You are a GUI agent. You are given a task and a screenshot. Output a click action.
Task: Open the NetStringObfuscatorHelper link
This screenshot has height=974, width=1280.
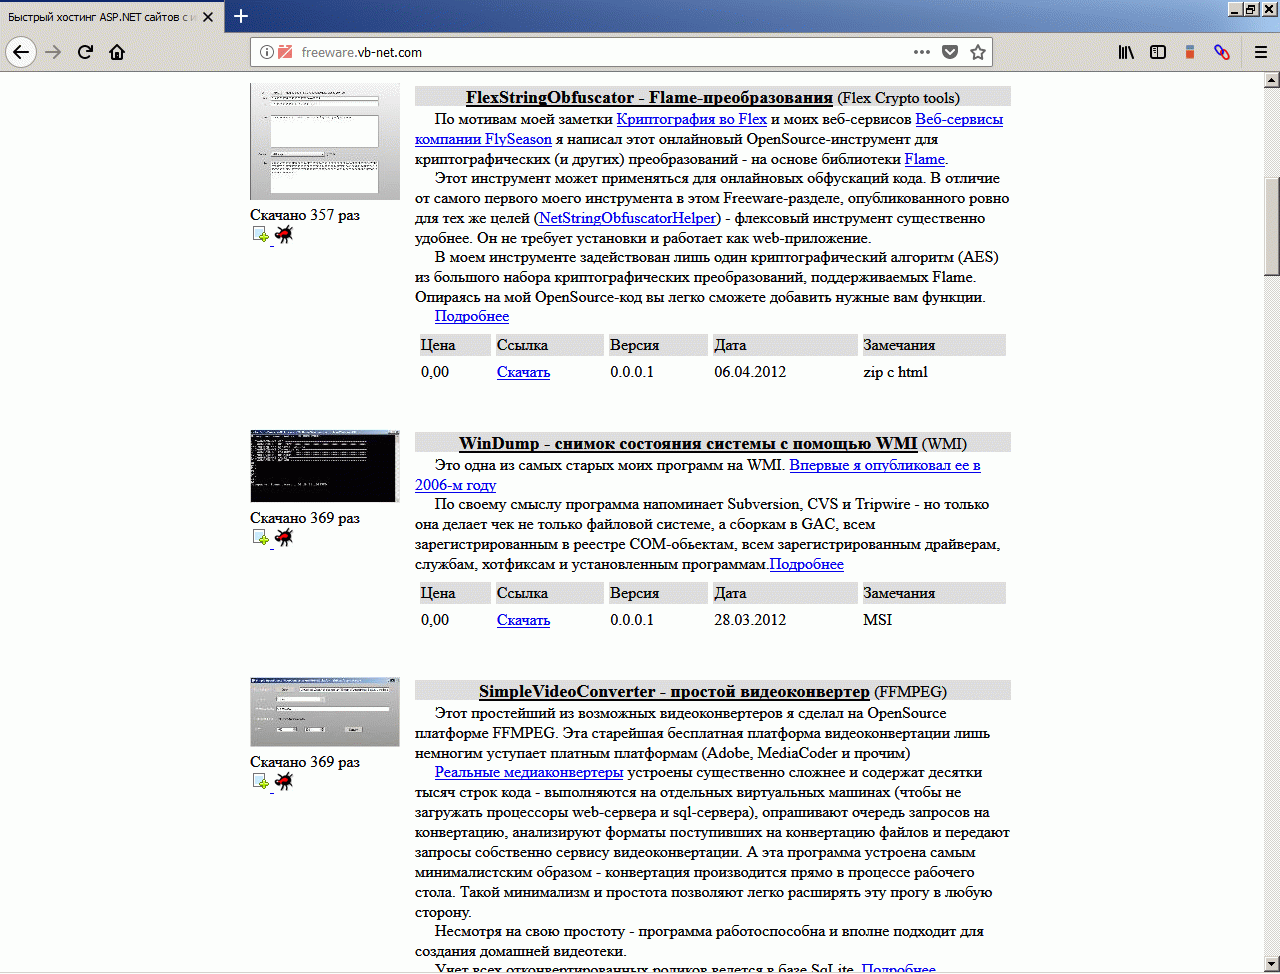(628, 218)
